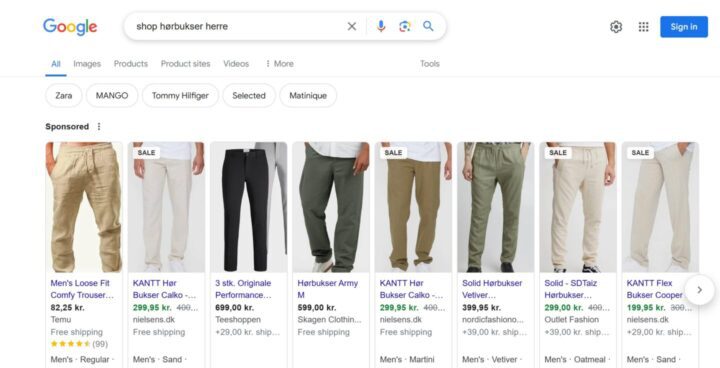Show next sponsored products with arrow
This screenshot has height=368, width=720.
click(699, 290)
